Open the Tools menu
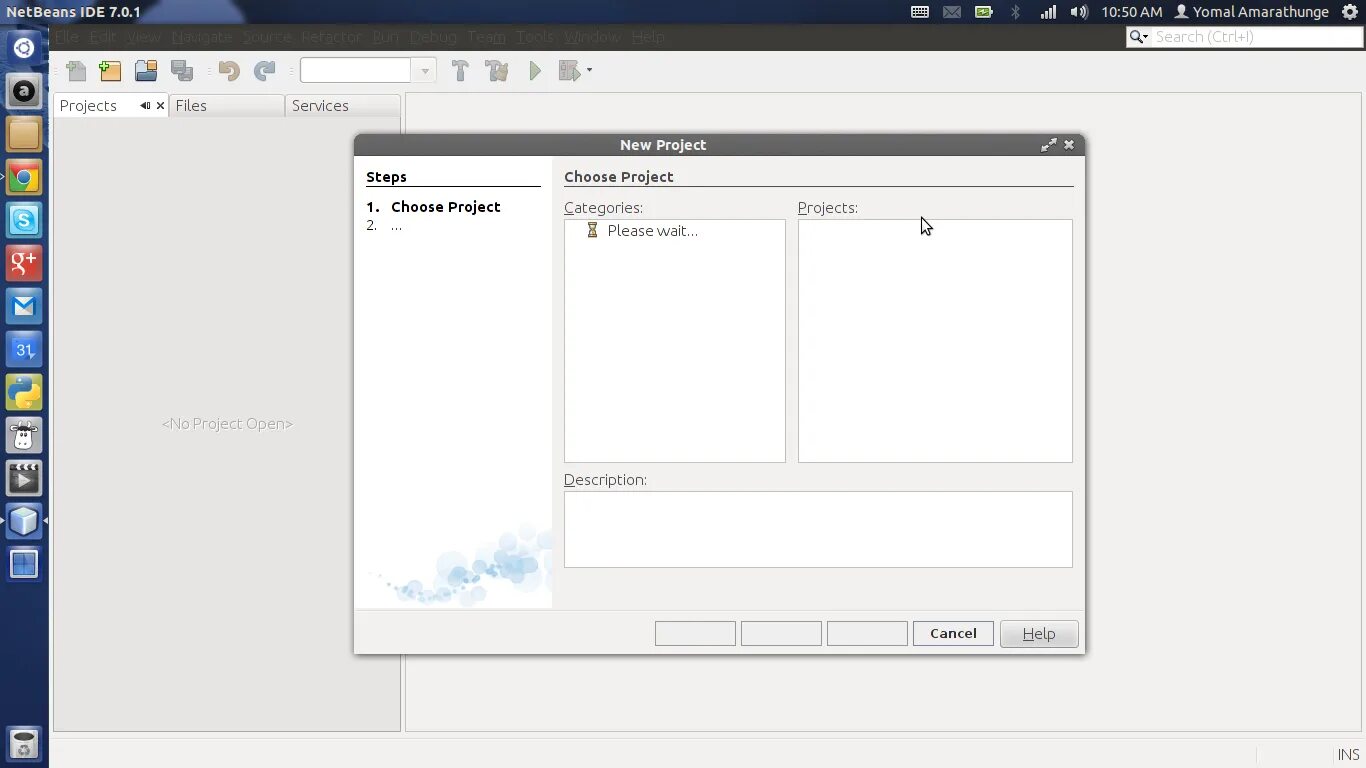This screenshot has width=1366, height=768. 535,37
